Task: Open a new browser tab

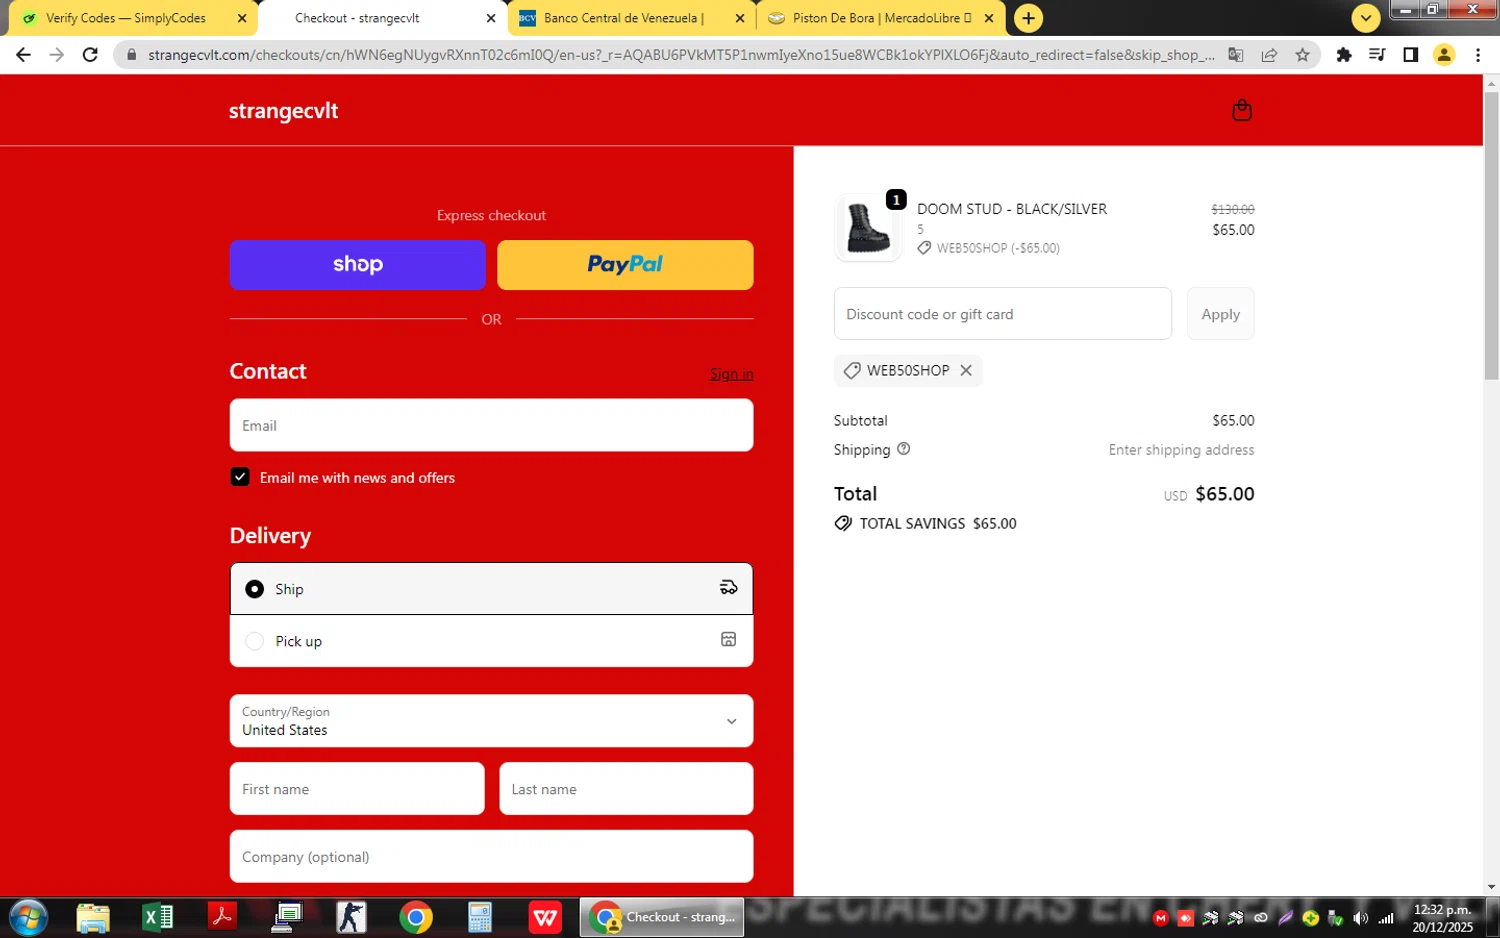Action: 1028,18
